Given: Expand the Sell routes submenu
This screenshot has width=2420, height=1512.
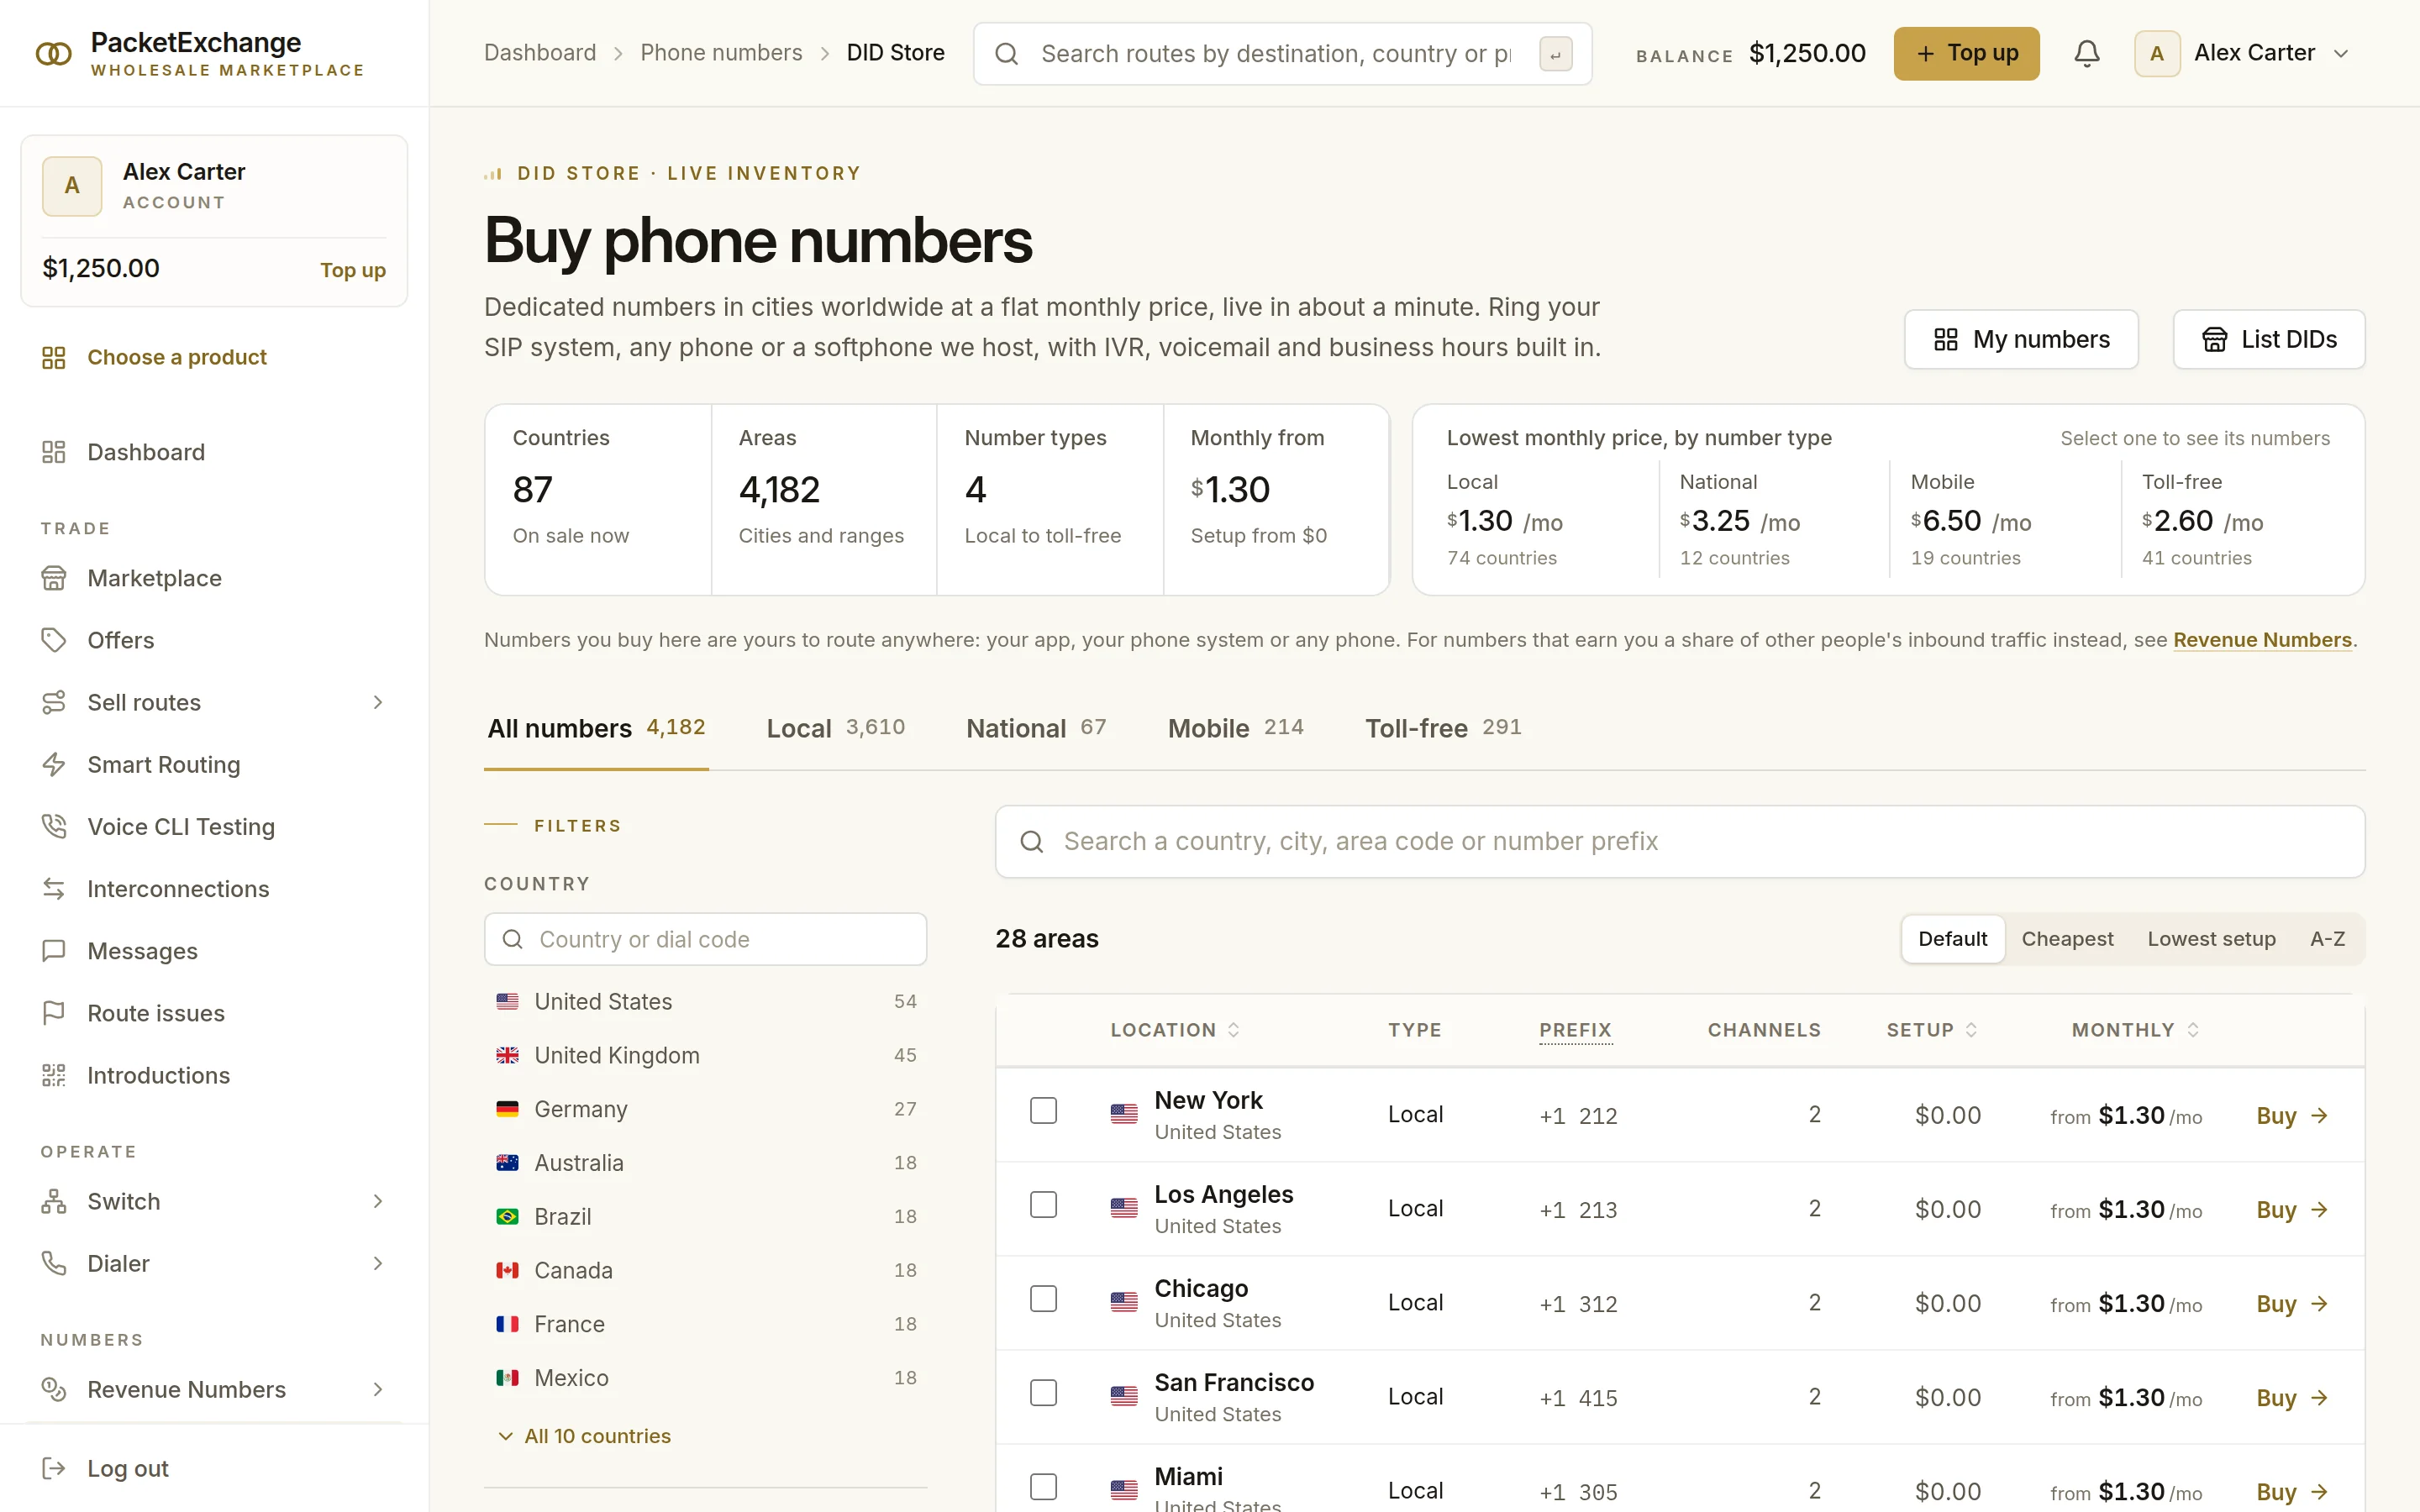Looking at the screenshot, I should pyautogui.click(x=378, y=702).
